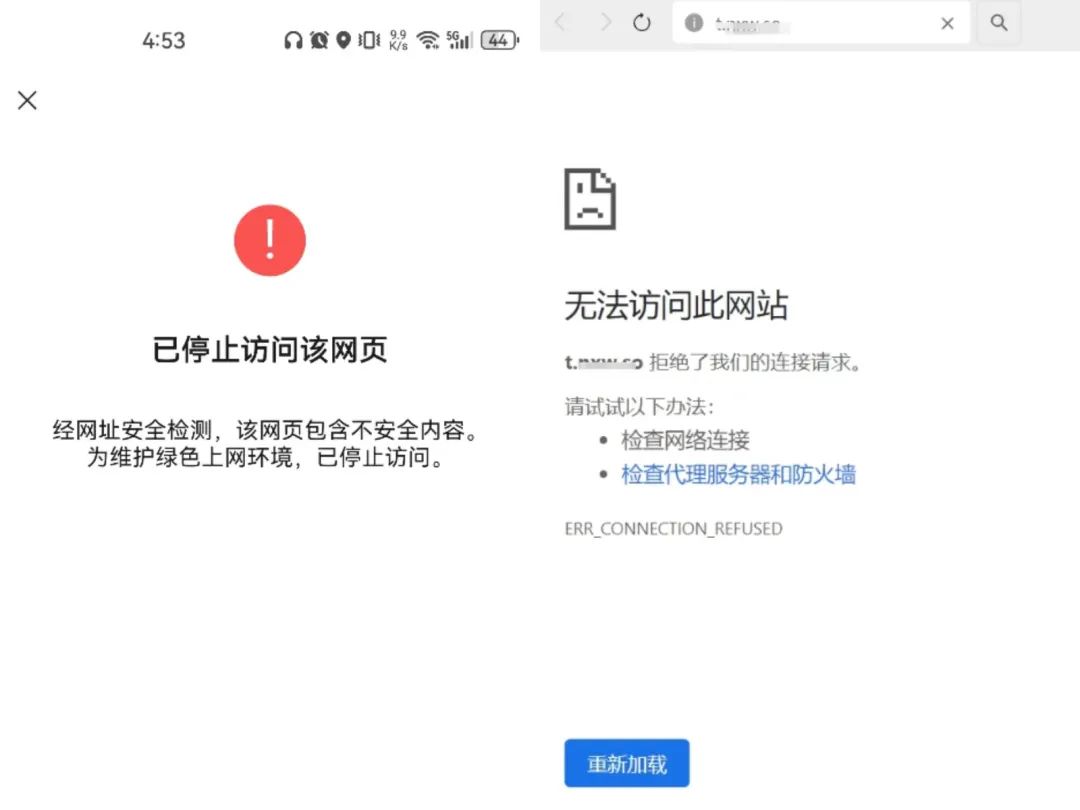Click the sad page error icon
Image resolution: width=1080 pixels, height=810 pixels.
click(590, 199)
